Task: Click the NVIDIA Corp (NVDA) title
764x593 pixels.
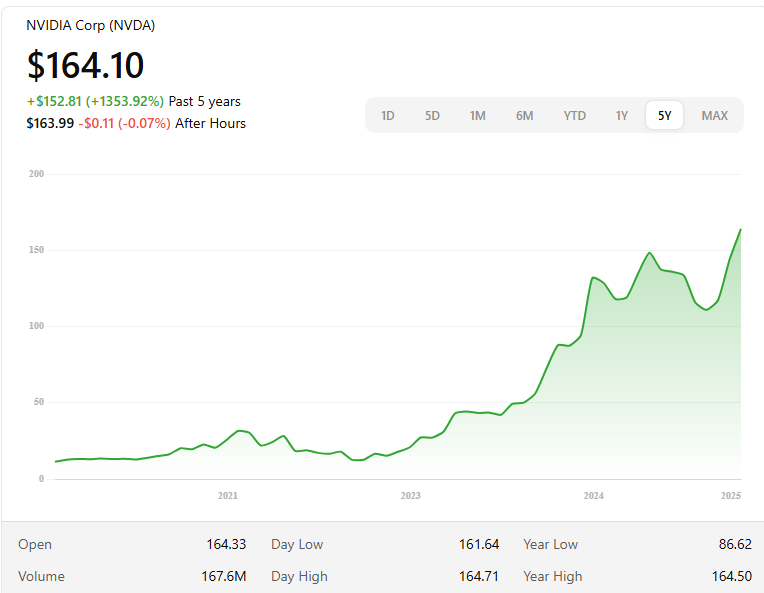Action: [91, 26]
